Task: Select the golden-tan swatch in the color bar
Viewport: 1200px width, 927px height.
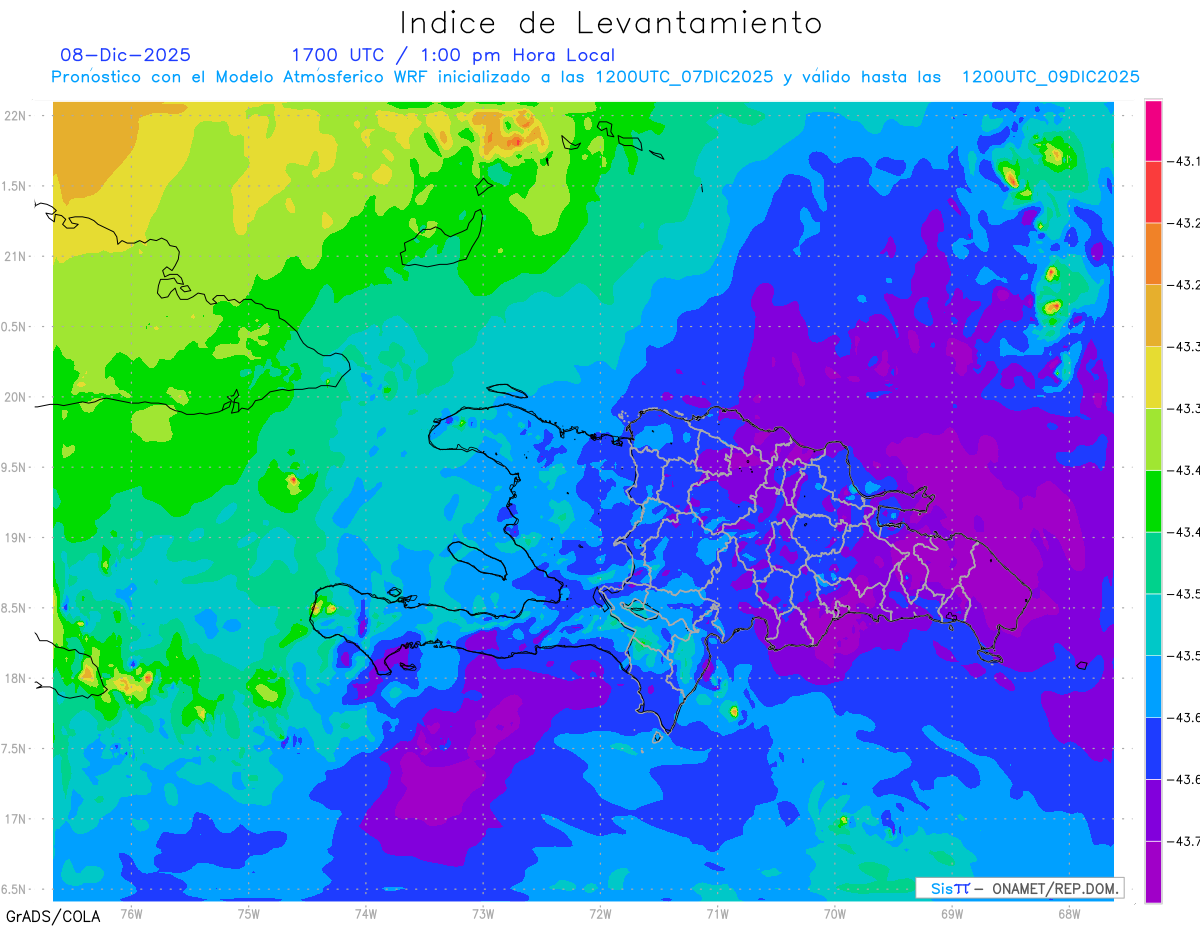Action: pyautogui.click(x=1153, y=315)
